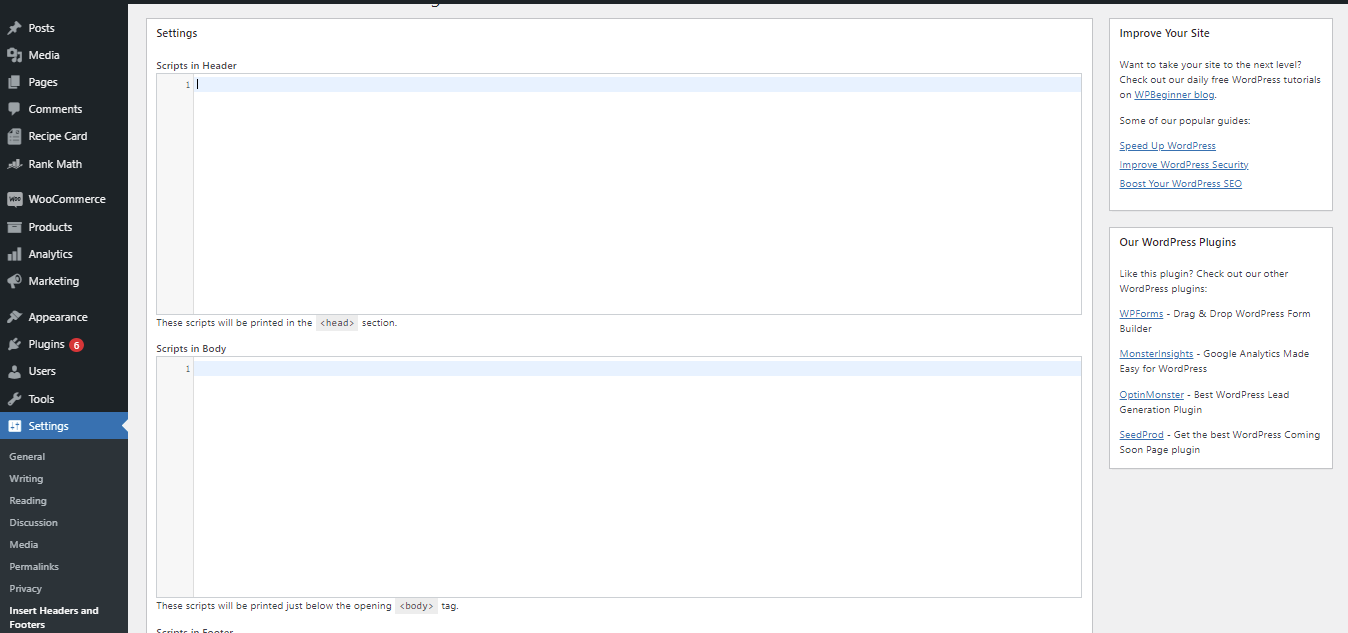Open the WPBeginner blog link
The width and height of the screenshot is (1348, 633).
pyautogui.click(x=1174, y=95)
